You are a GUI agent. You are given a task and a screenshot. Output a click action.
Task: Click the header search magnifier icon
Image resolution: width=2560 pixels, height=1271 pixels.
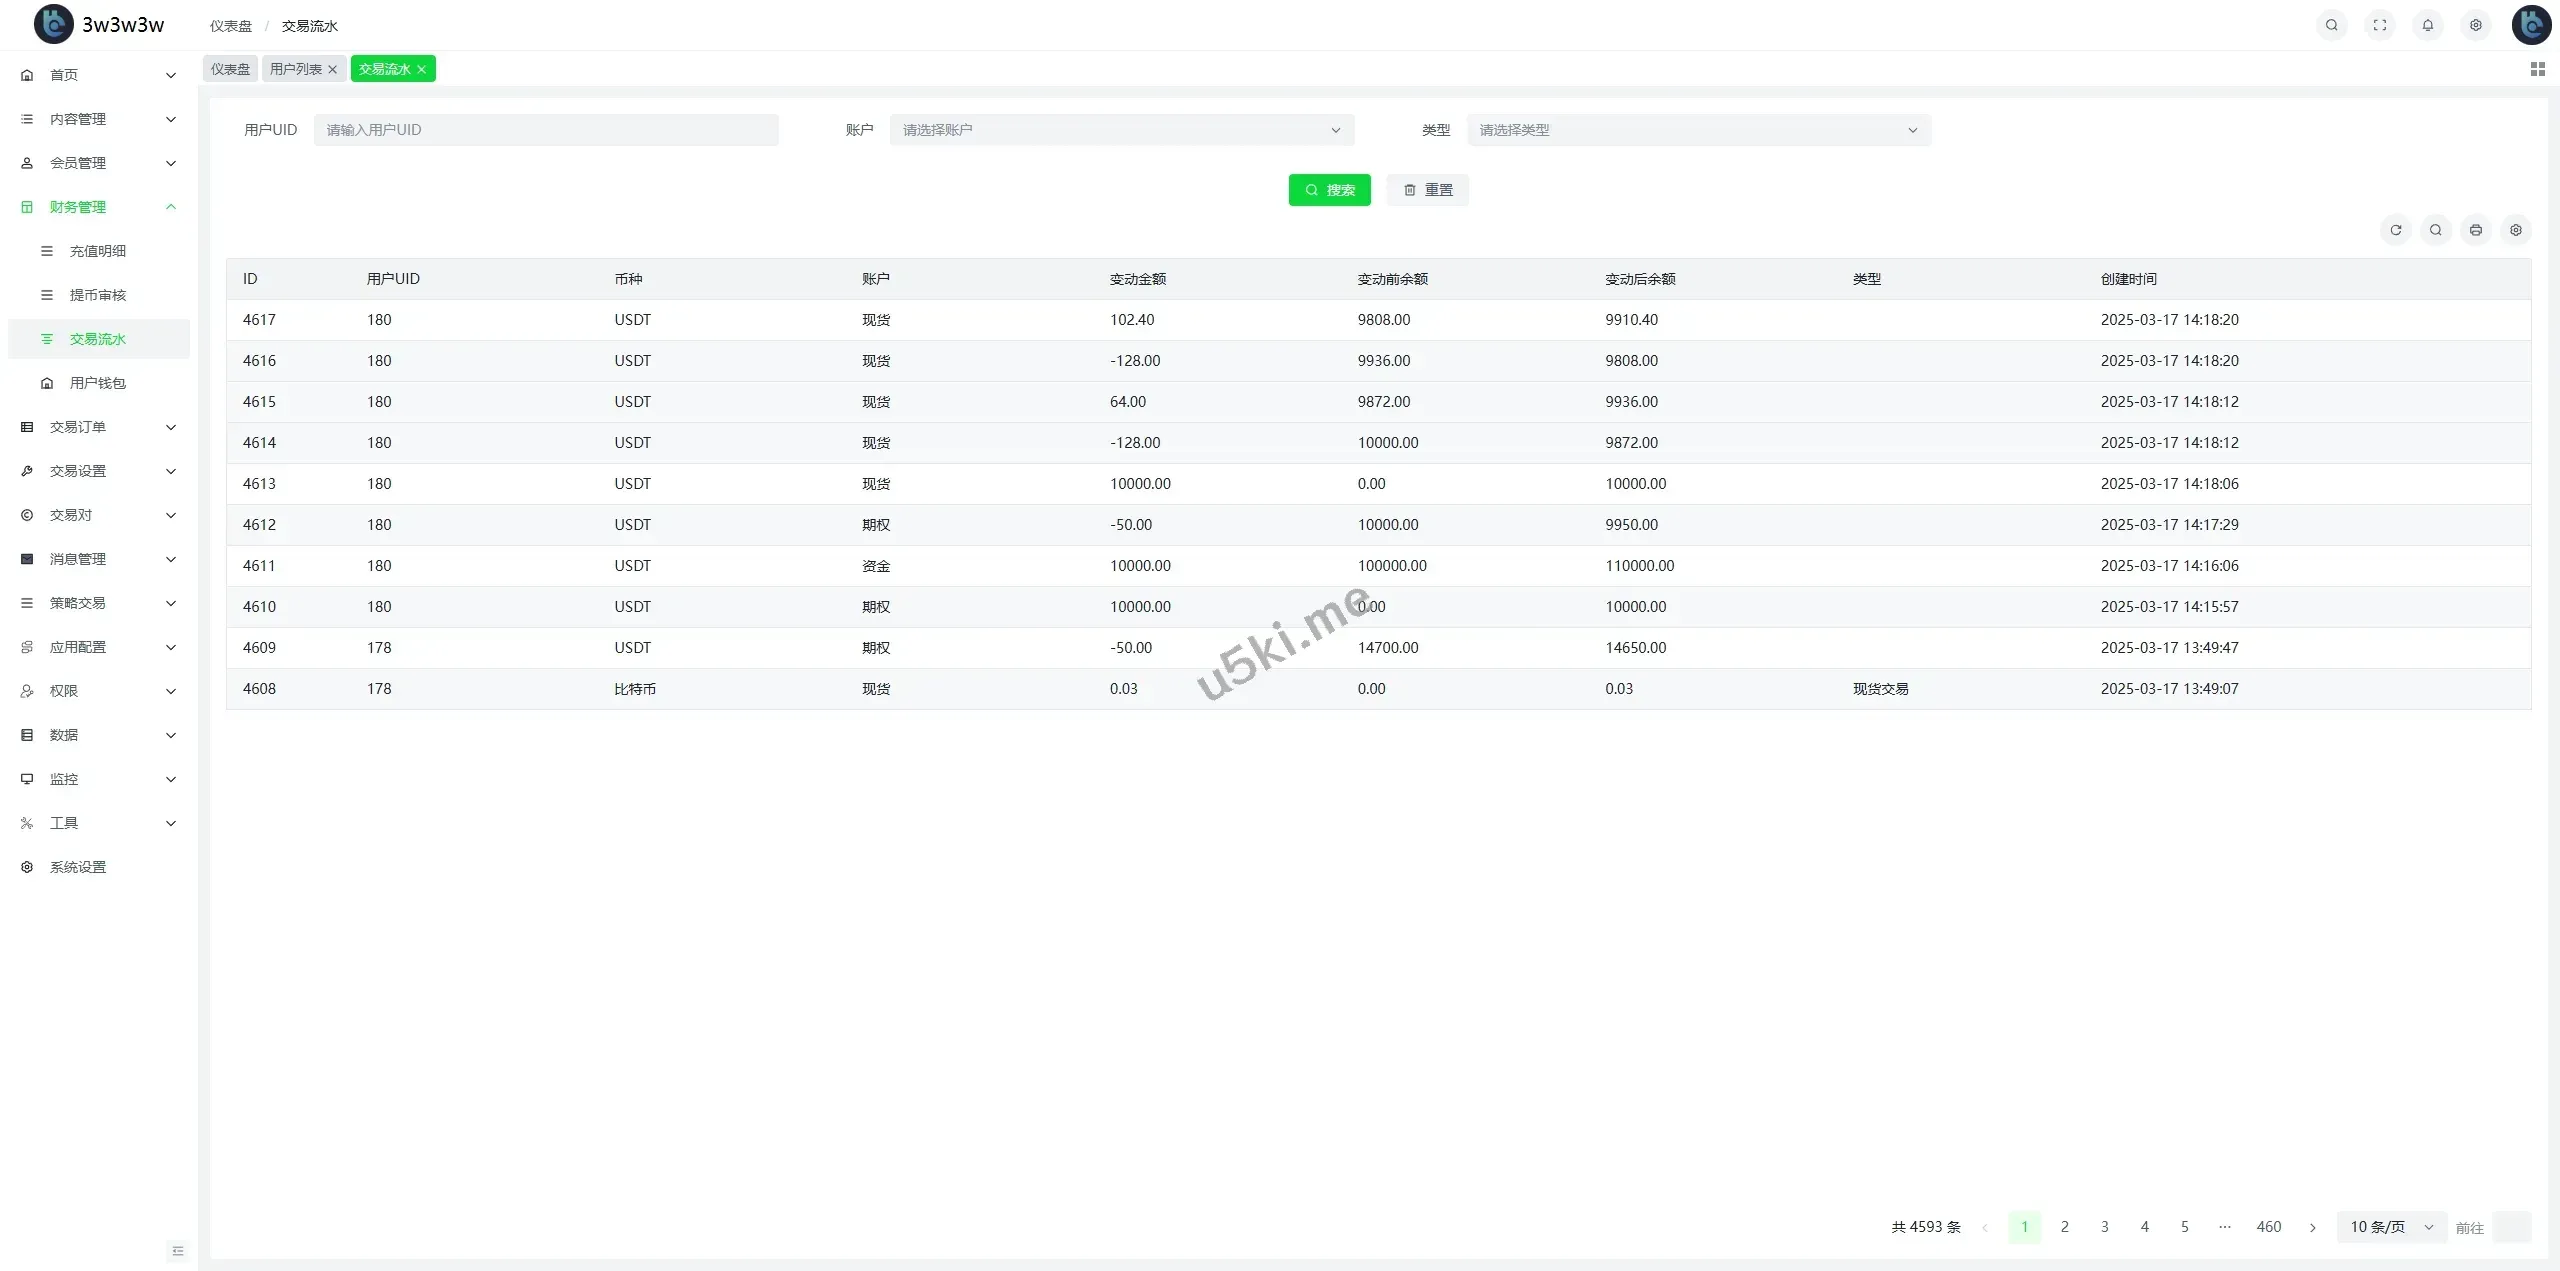tap(2331, 25)
